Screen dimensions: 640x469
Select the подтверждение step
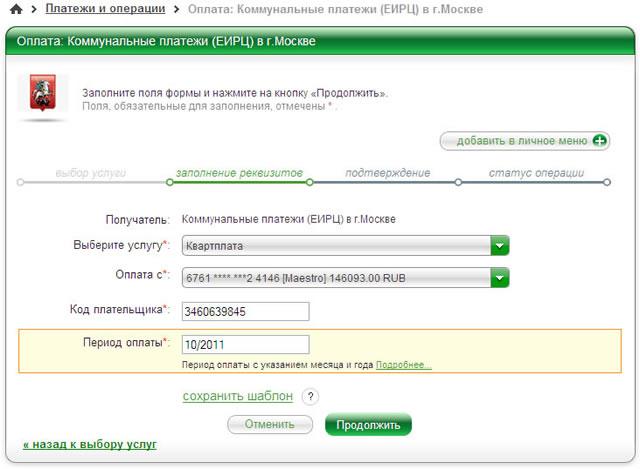coord(388,173)
